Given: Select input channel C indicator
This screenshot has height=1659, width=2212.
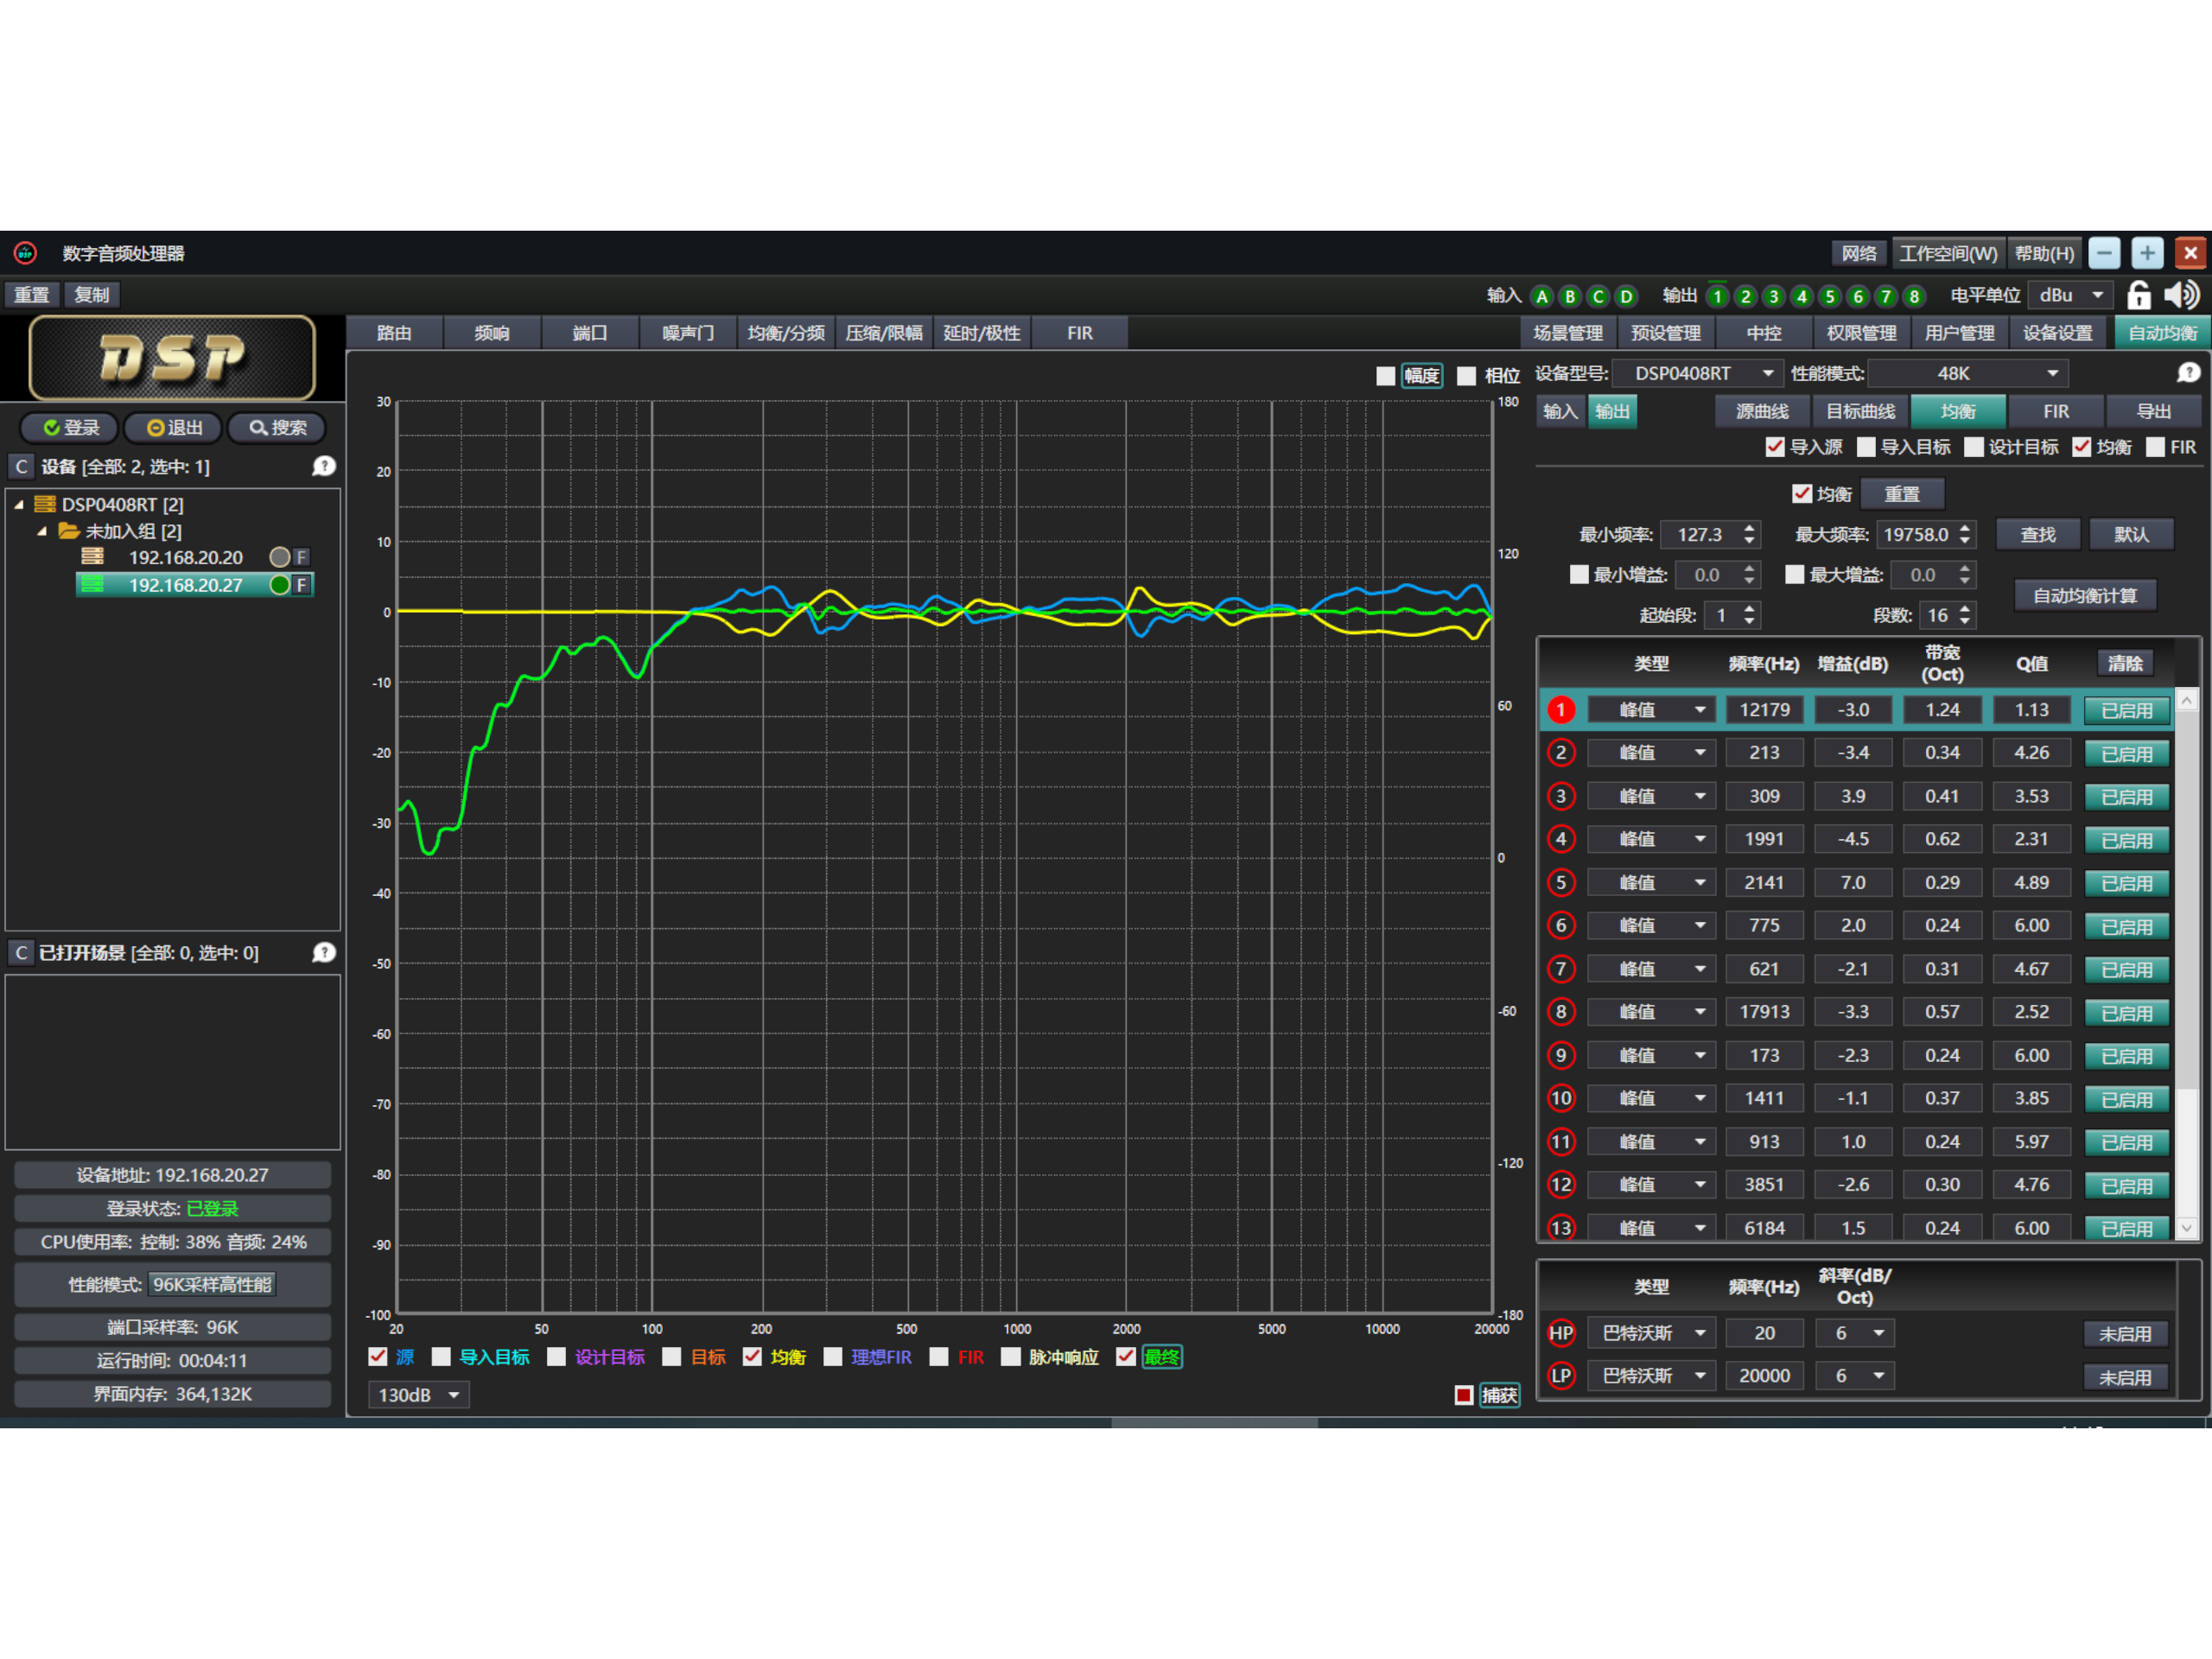Looking at the screenshot, I should point(1598,297).
